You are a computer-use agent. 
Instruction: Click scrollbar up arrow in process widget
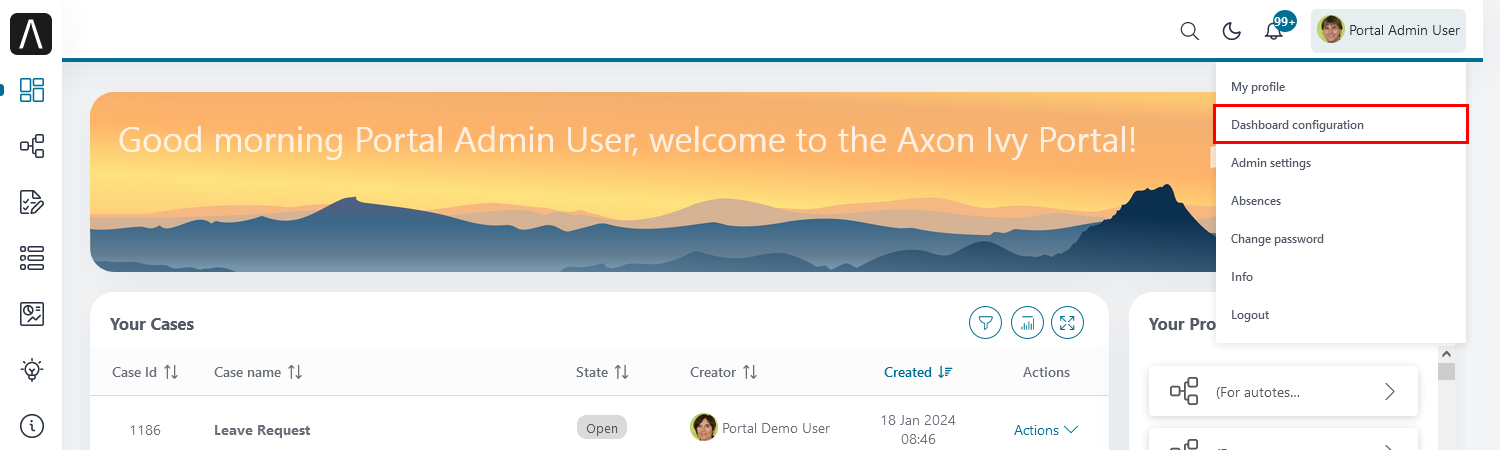[x=1446, y=353]
